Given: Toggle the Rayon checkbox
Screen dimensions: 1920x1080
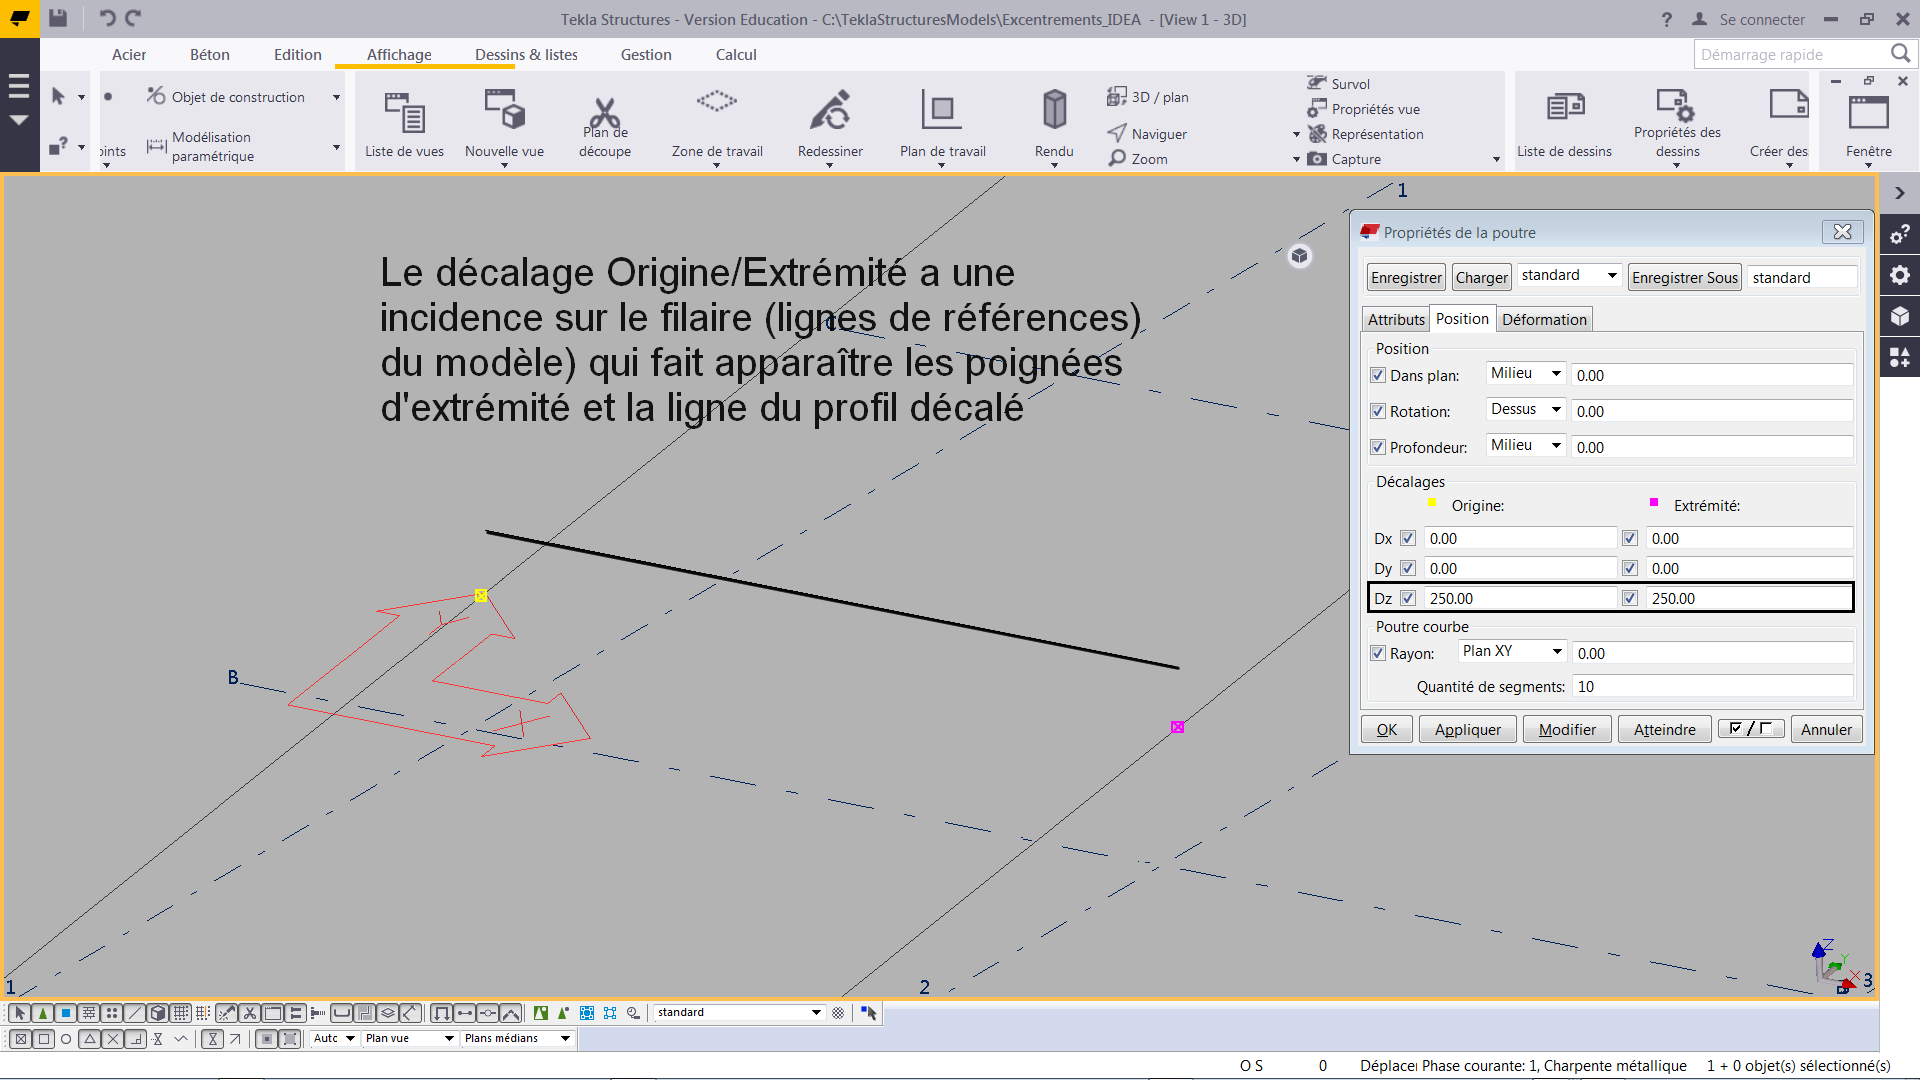Looking at the screenshot, I should click(x=1378, y=654).
